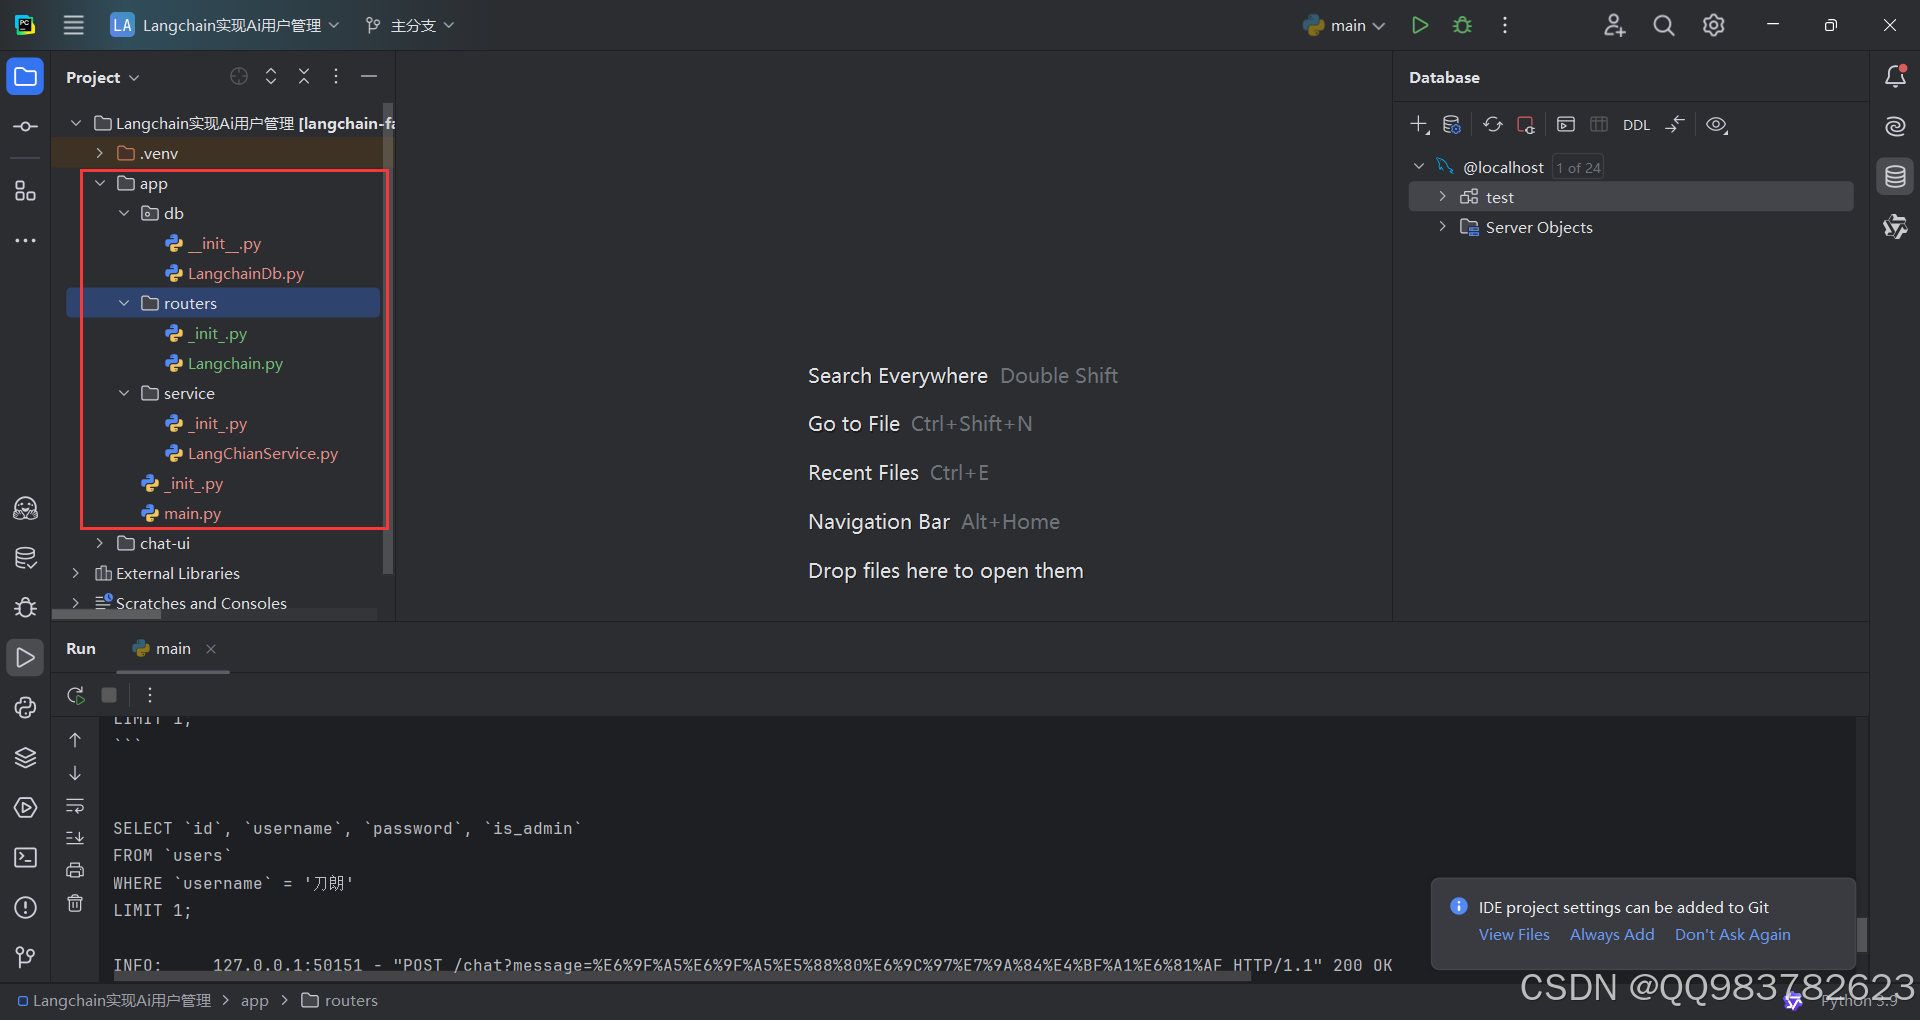Rerun the main process
The width and height of the screenshot is (1920, 1020).
pyautogui.click(x=76, y=695)
